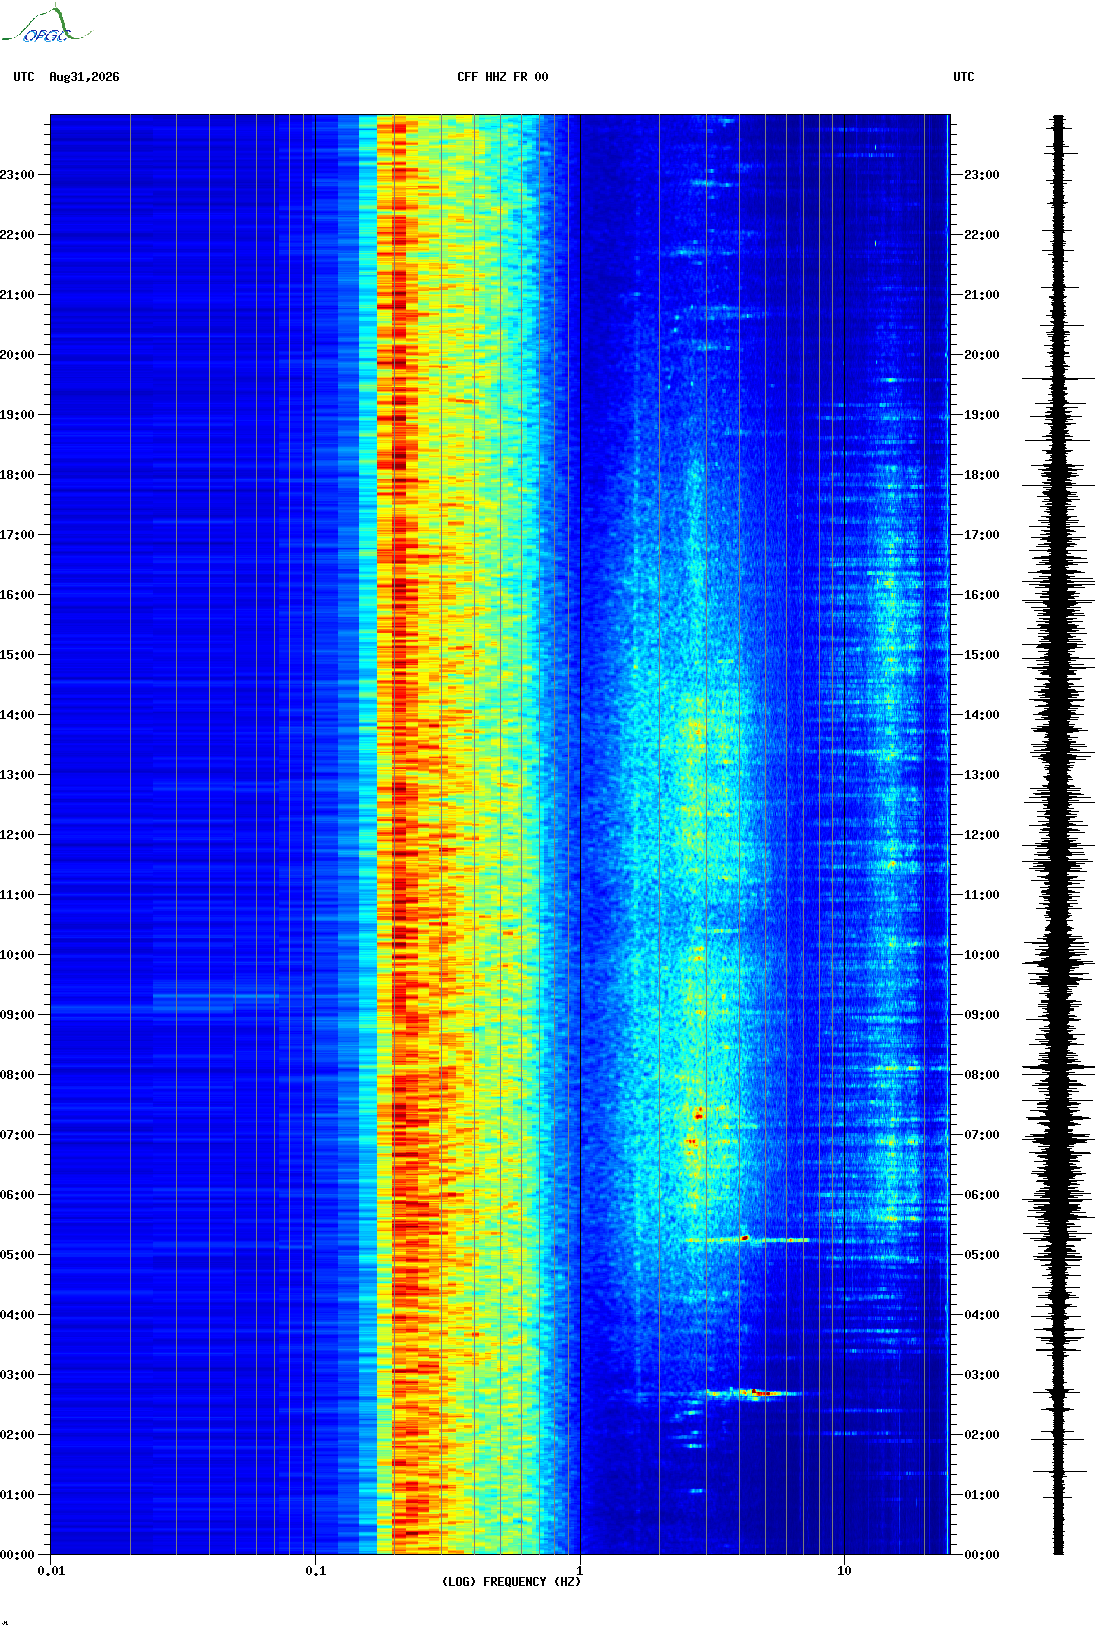Image resolution: width=1102 pixels, height=1634 pixels.
Task: Click the 09:00 label on left axis
Action: point(17,1015)
